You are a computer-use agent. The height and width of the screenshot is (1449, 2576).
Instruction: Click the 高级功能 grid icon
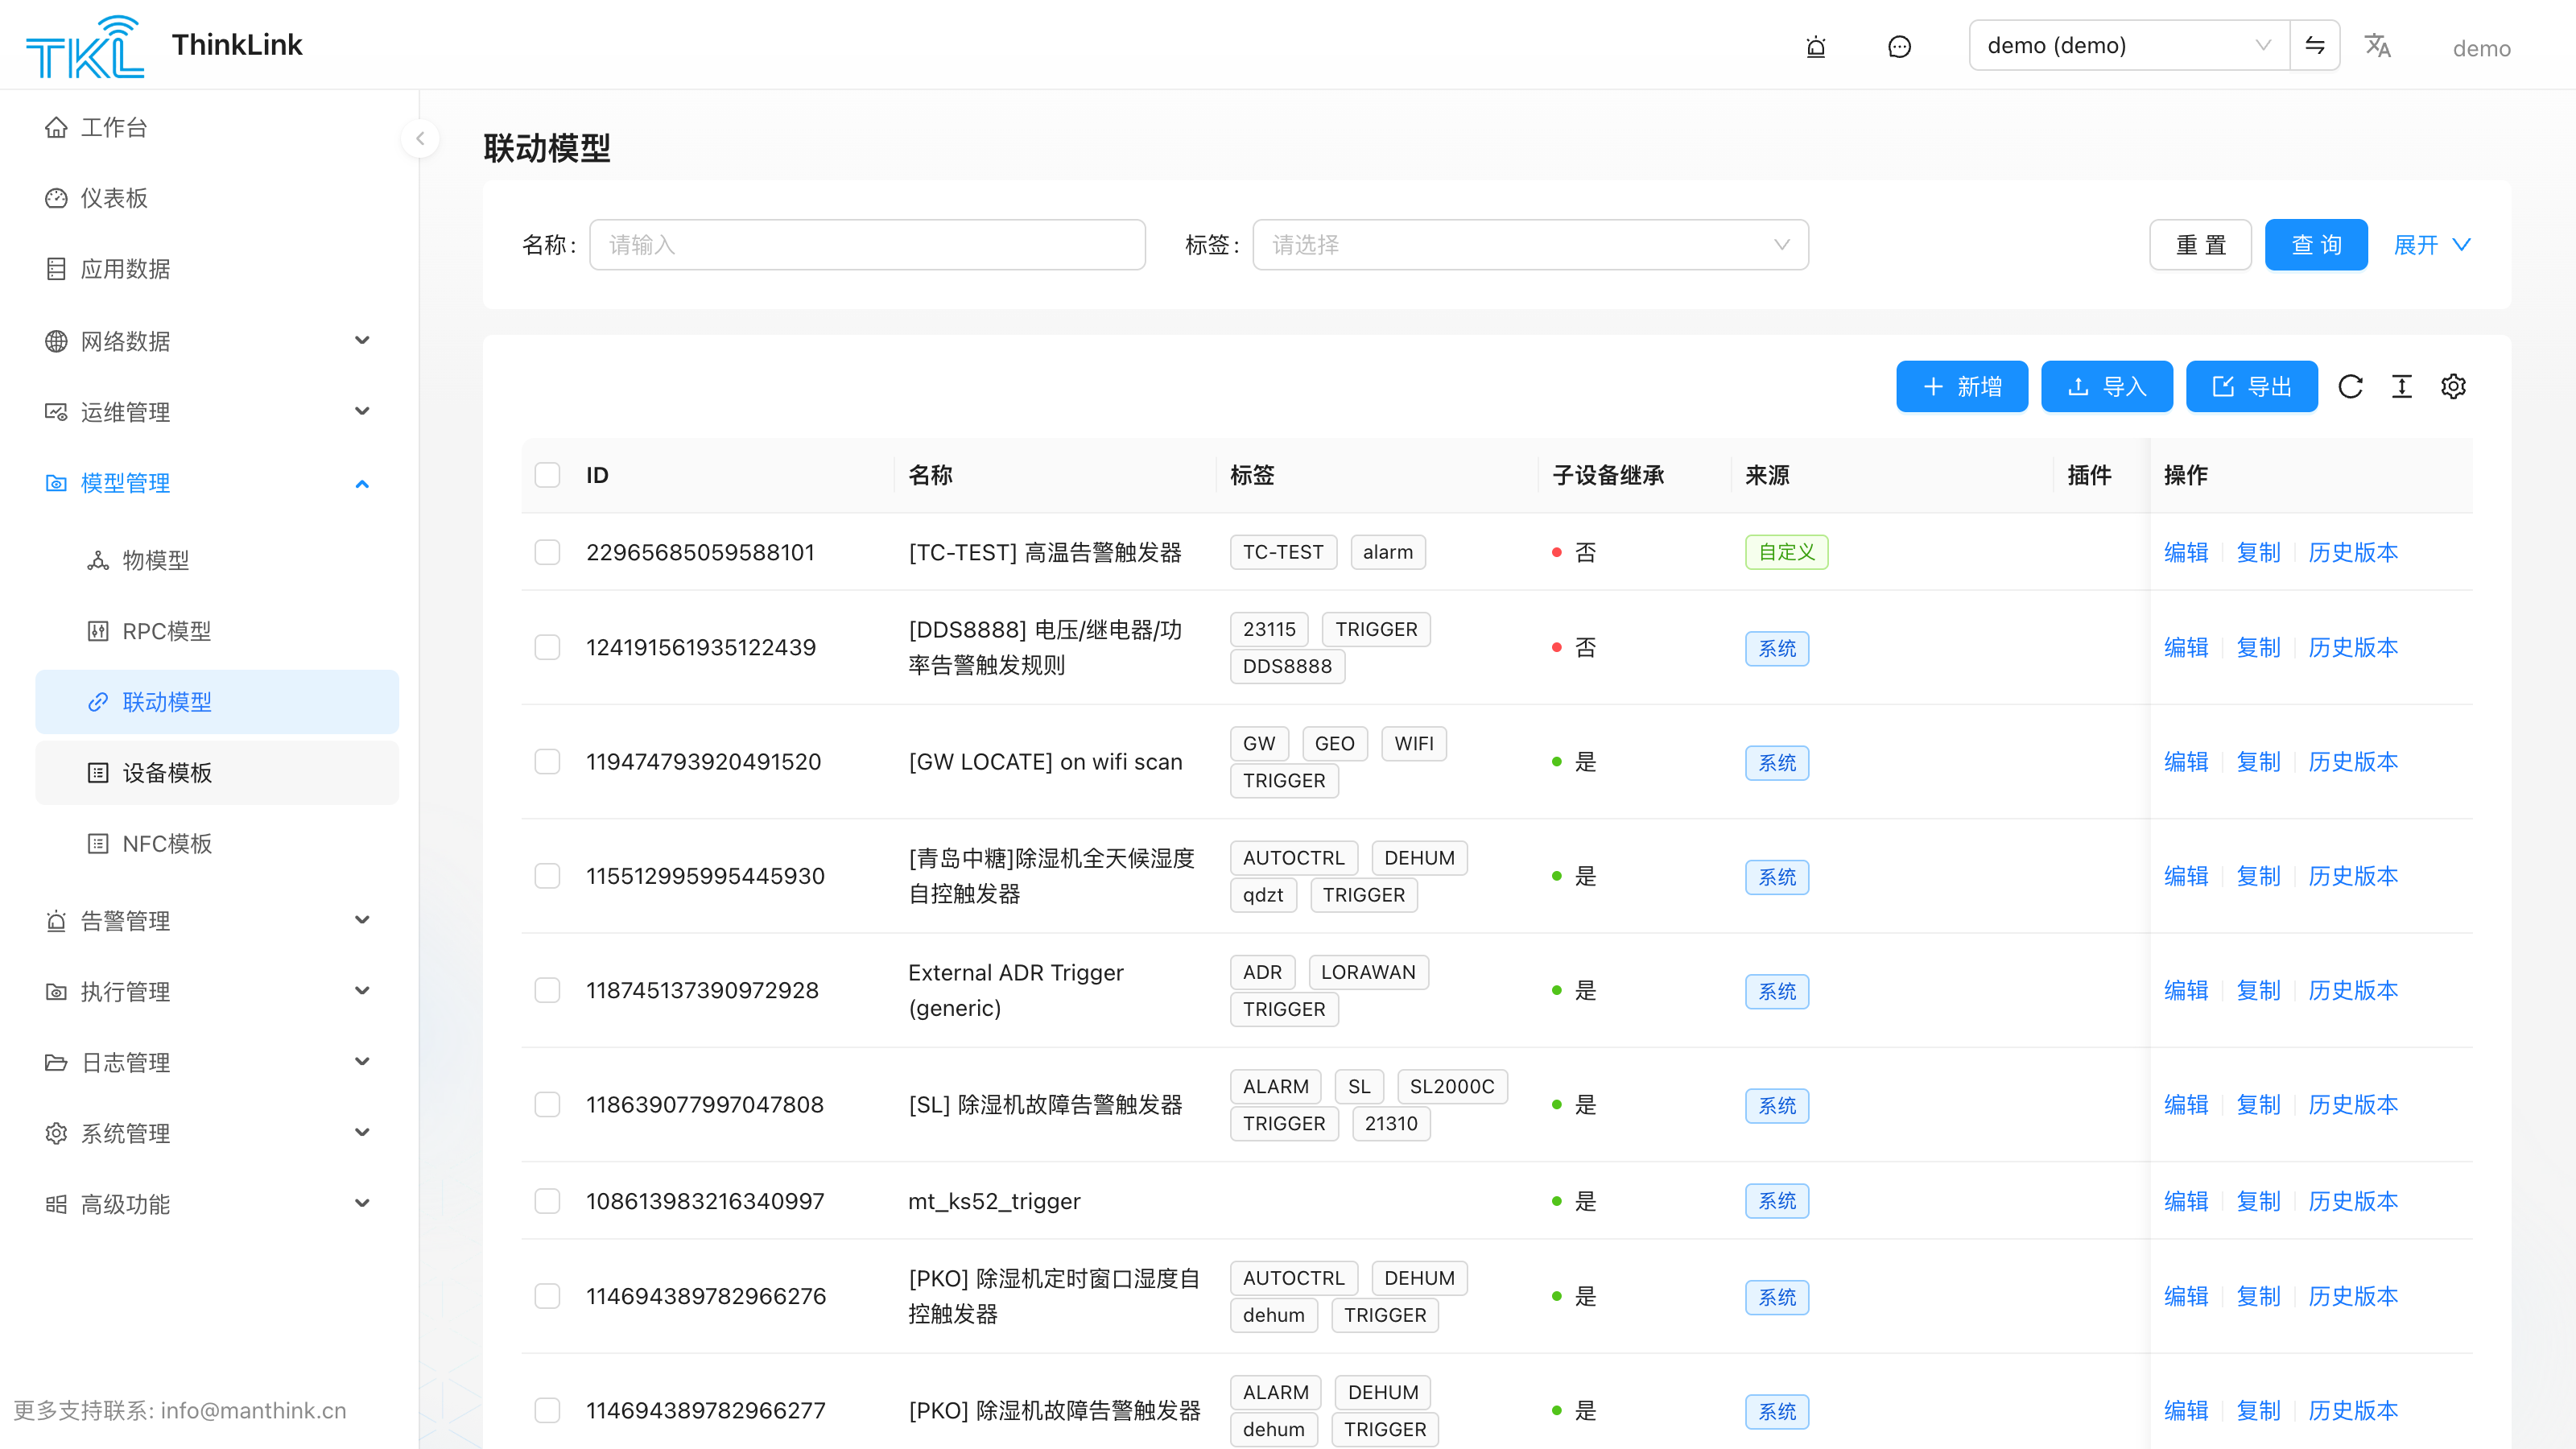point(56,1204)
